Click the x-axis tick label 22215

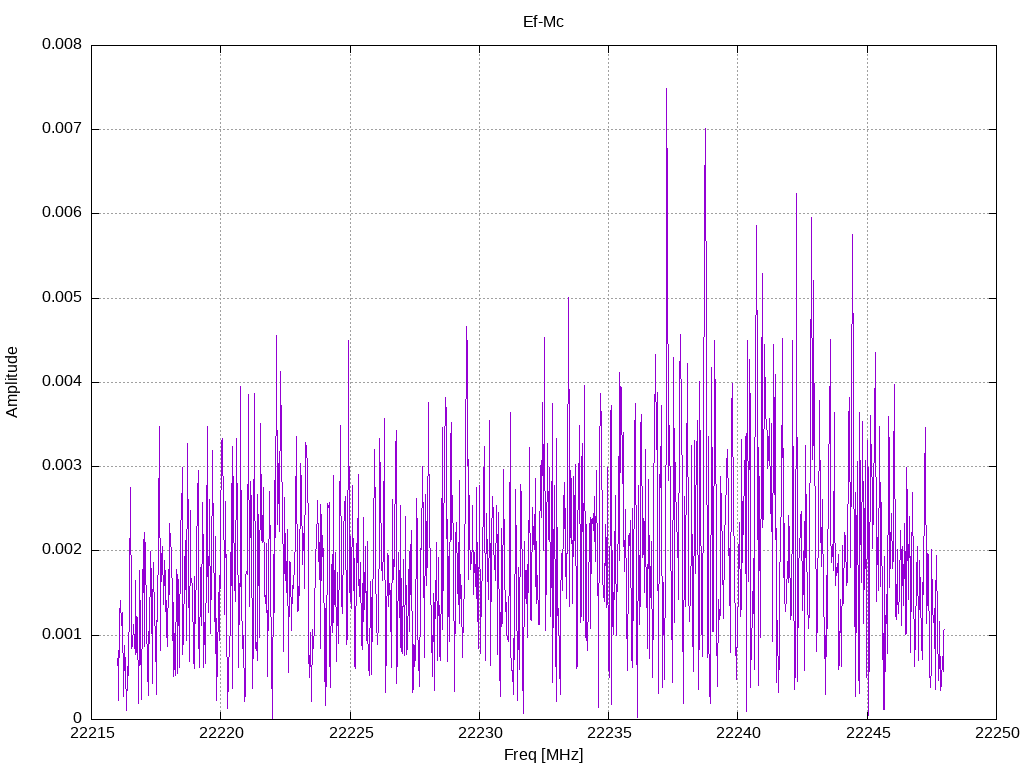point(91,733)
